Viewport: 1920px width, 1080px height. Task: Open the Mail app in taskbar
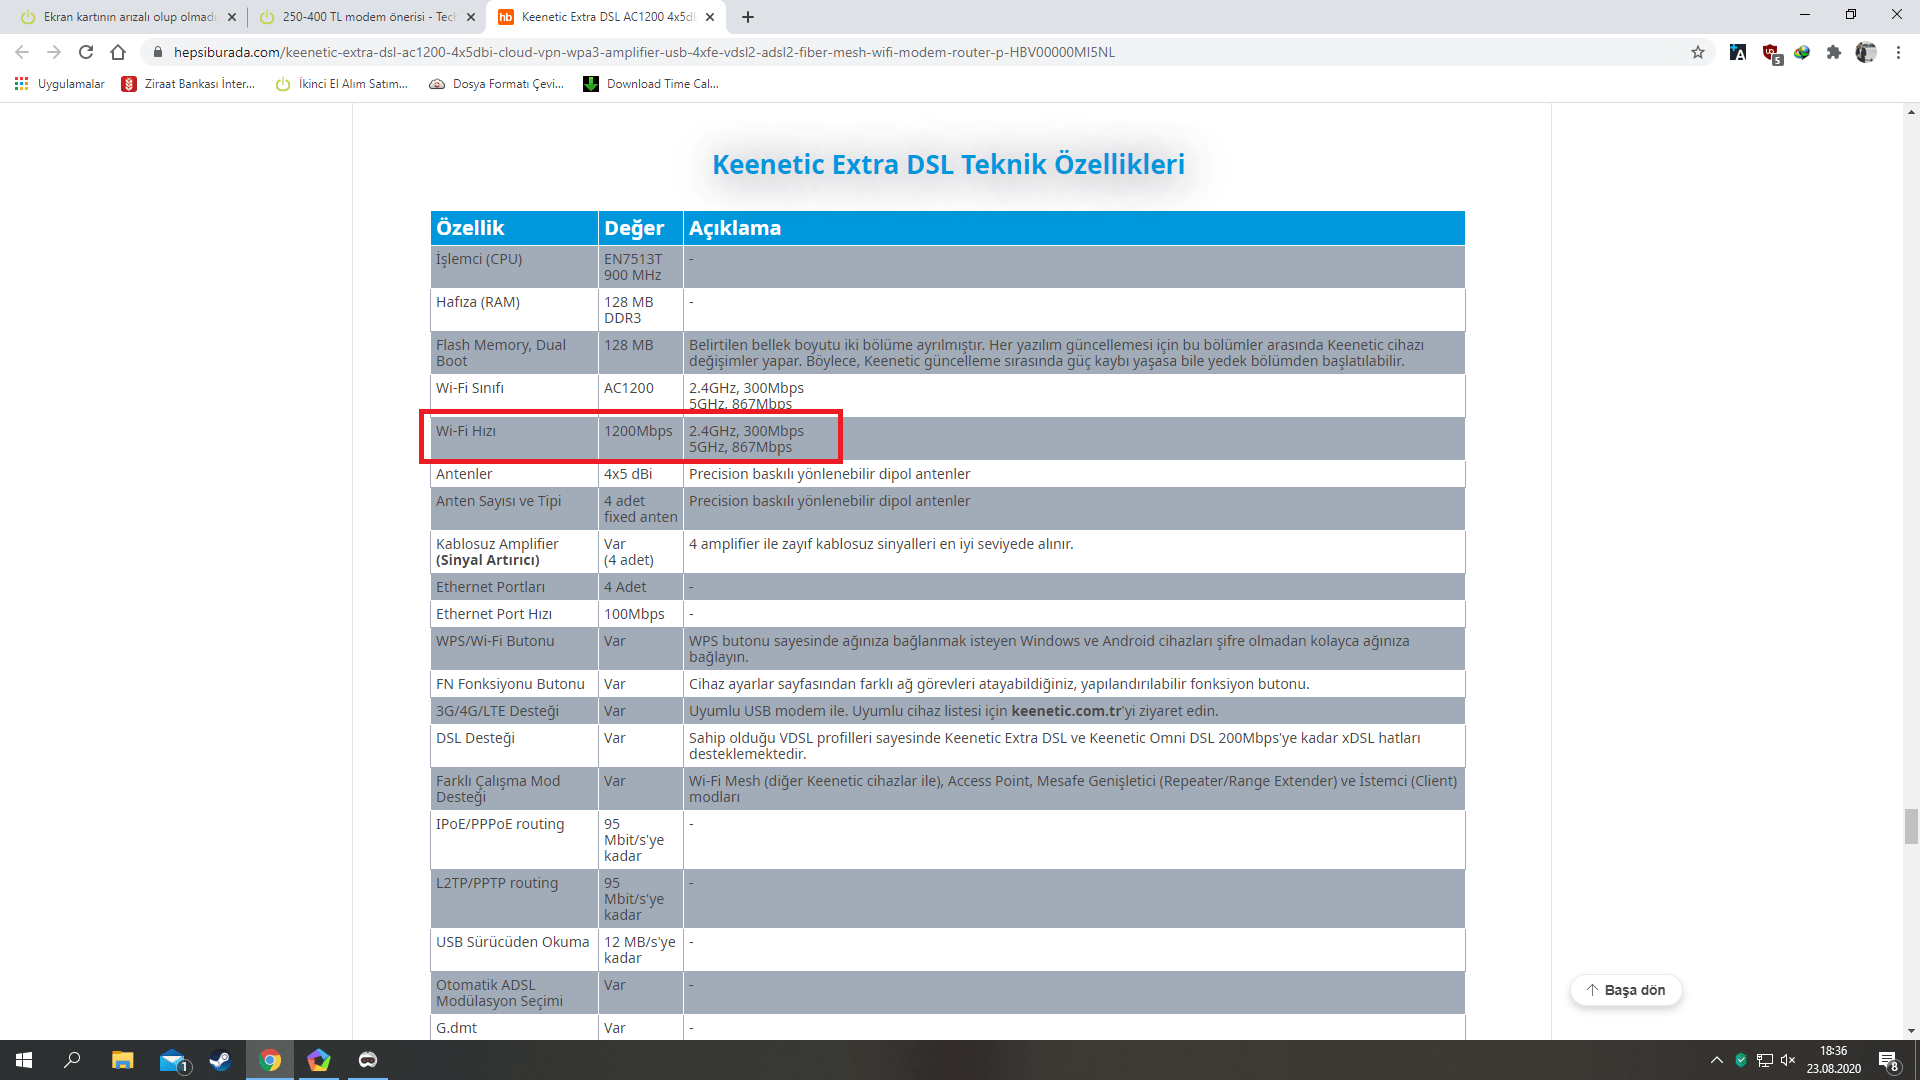(173, 1060)
